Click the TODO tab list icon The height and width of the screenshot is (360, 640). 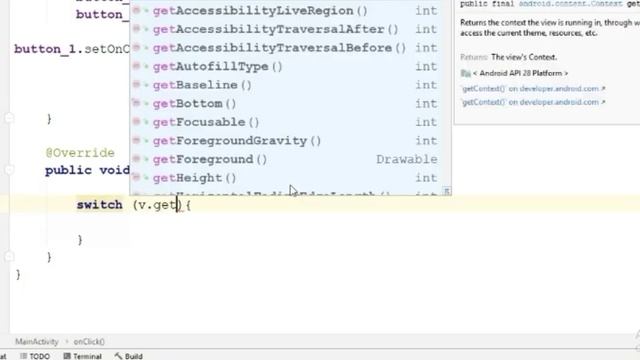click(x=23, y=356)
